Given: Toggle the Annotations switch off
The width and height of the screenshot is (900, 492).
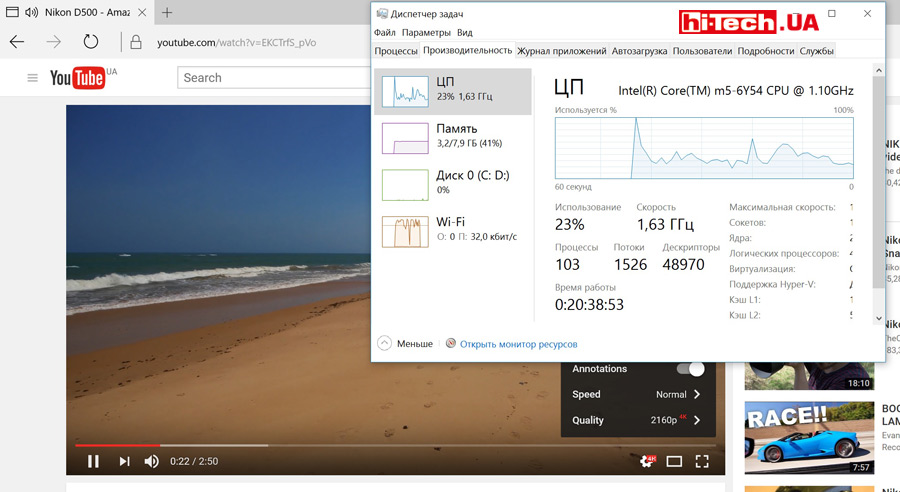Looking at the screenshot, I should 690,369.
